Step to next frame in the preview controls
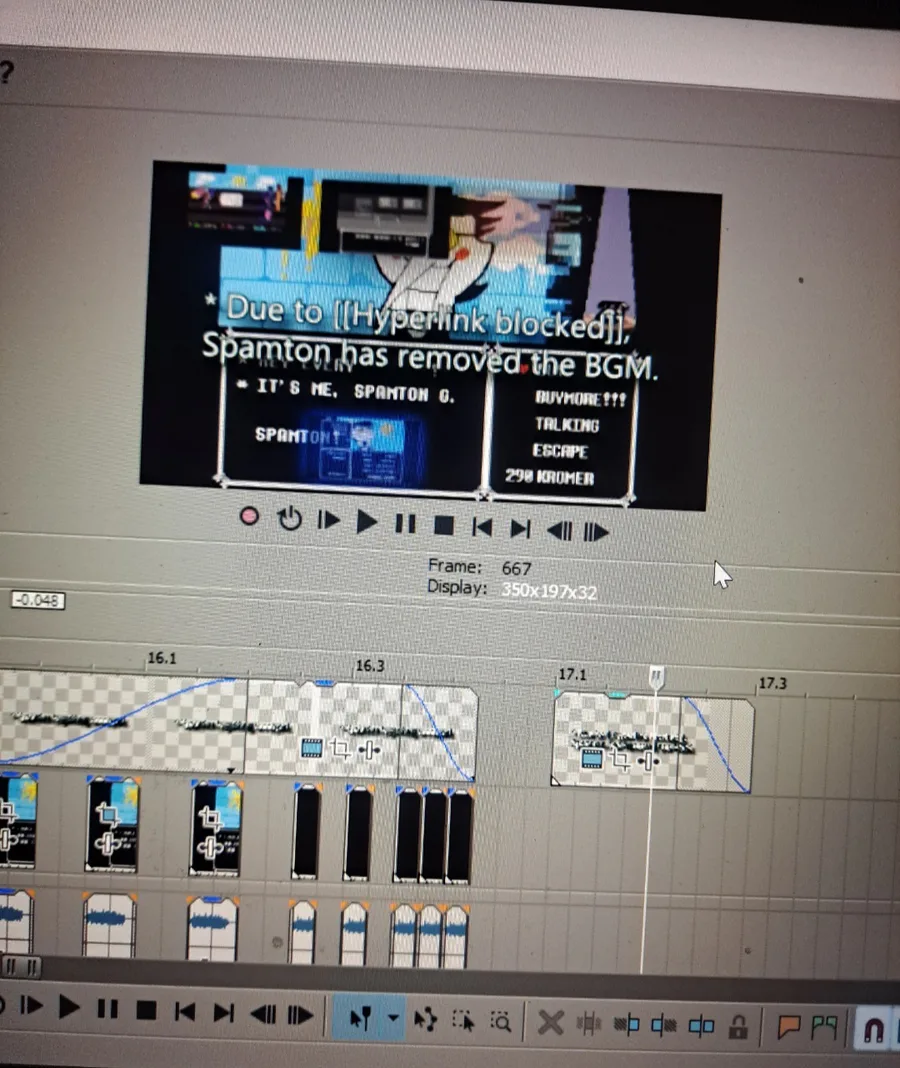The width and height of the screenshot is (900, 1068). 595,531
